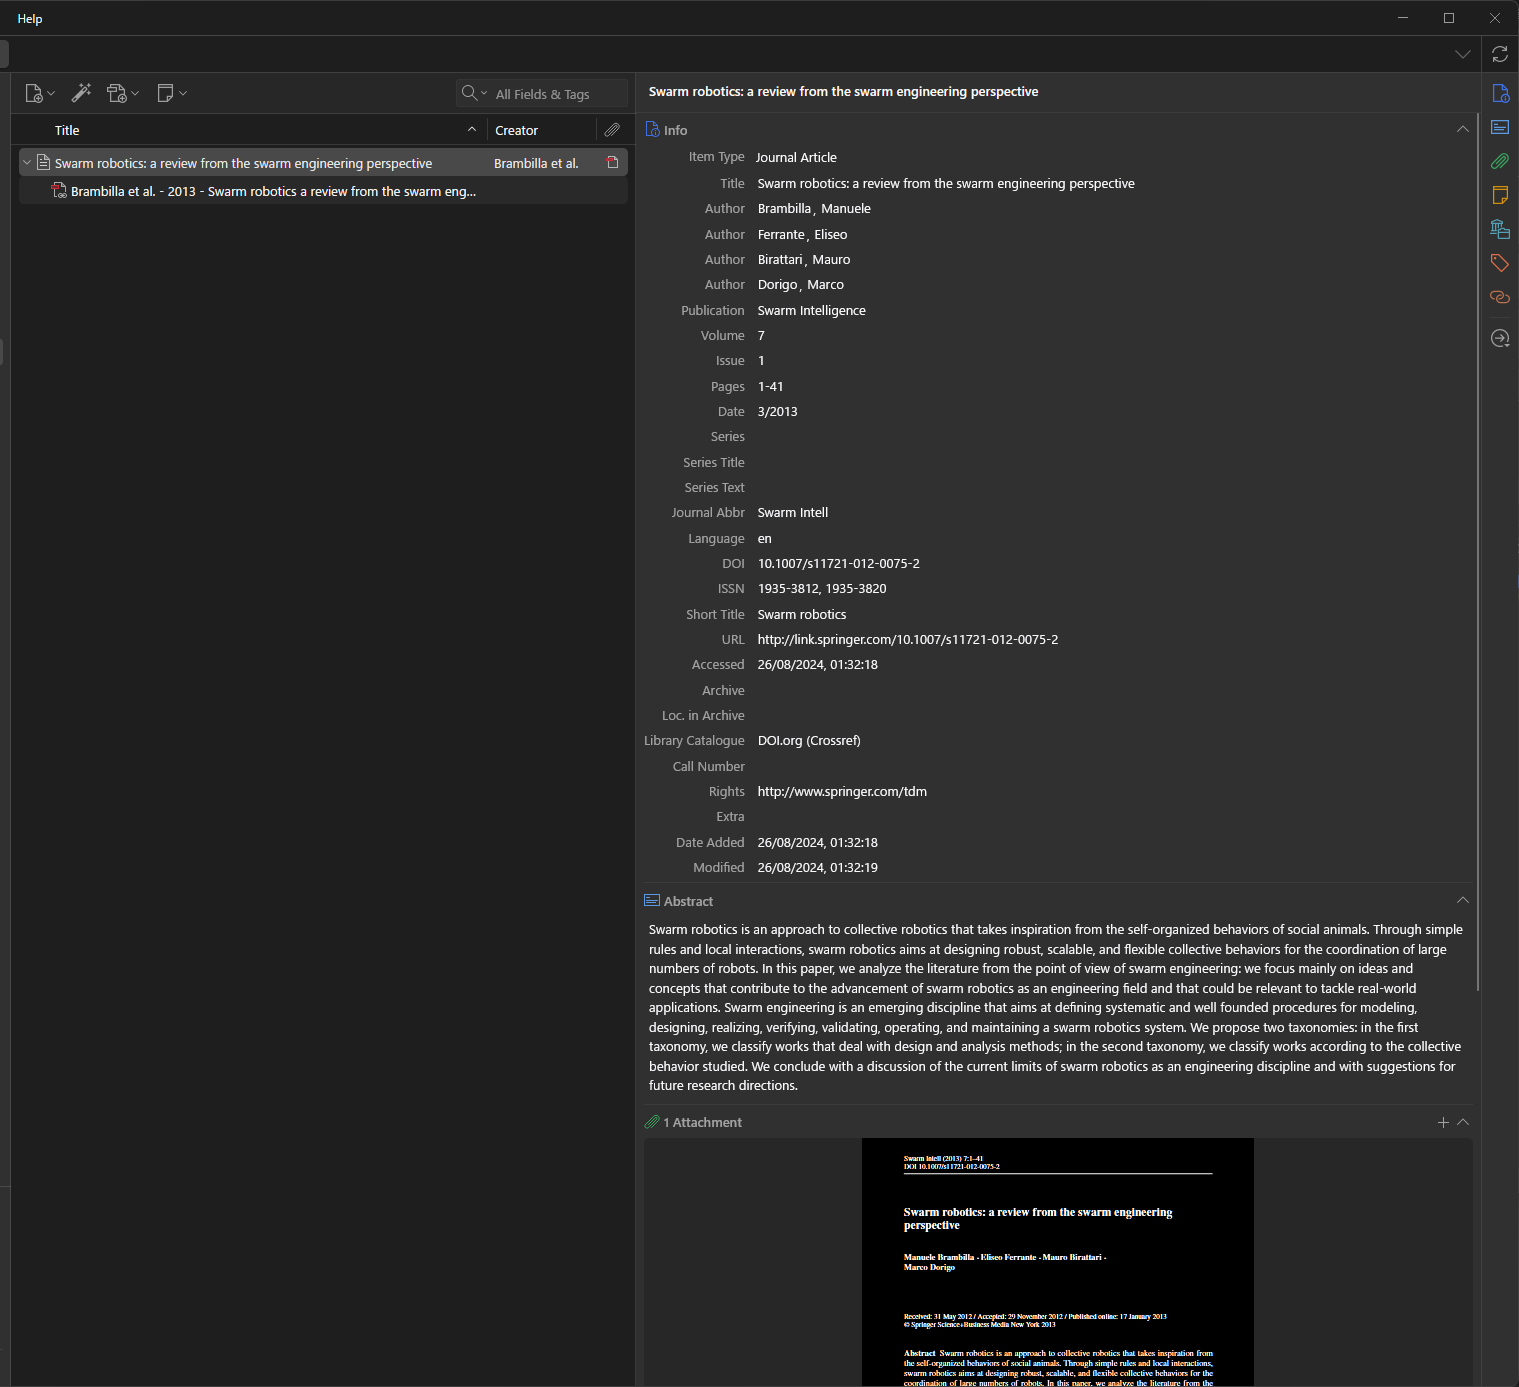The width and height of the screenshot is (1519, 1387).
Task: Click the Rights value springer.com/tdm
Action: click(842, 791)
